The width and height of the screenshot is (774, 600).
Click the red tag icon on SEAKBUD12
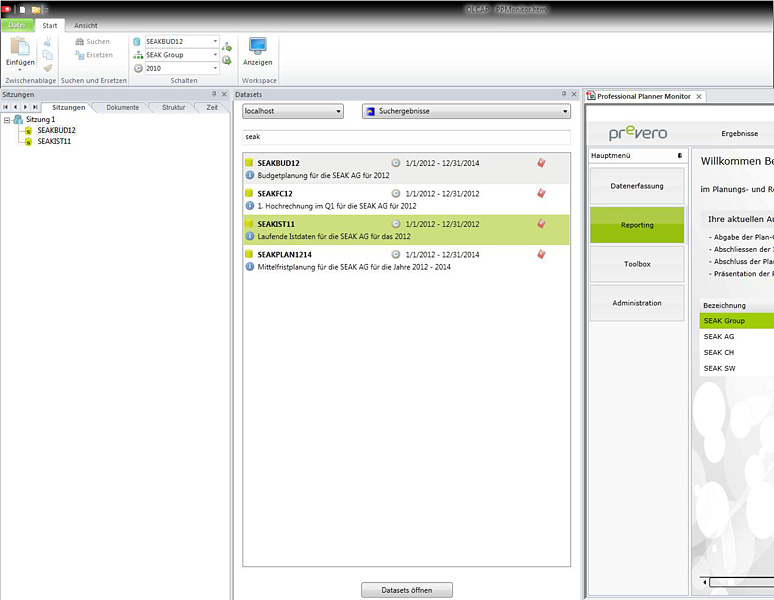click(x=541, y=162)
